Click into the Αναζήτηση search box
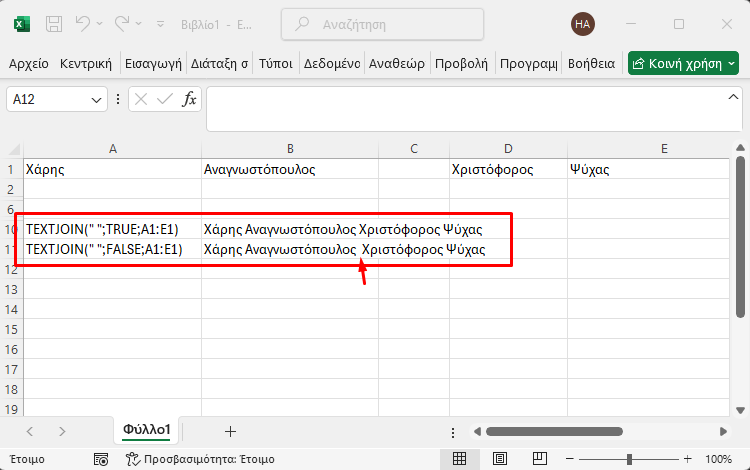Screen dimensions: 750x470 tap(382, 24)
